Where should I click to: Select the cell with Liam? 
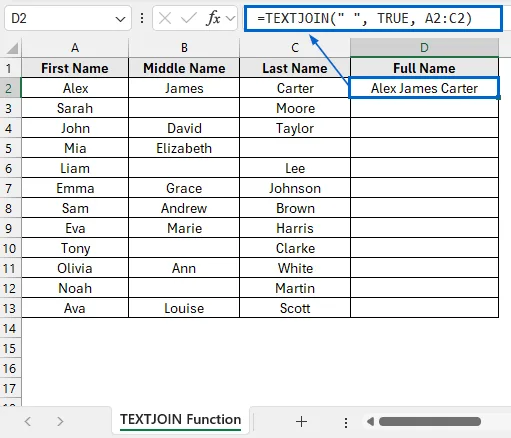point(75,168)
